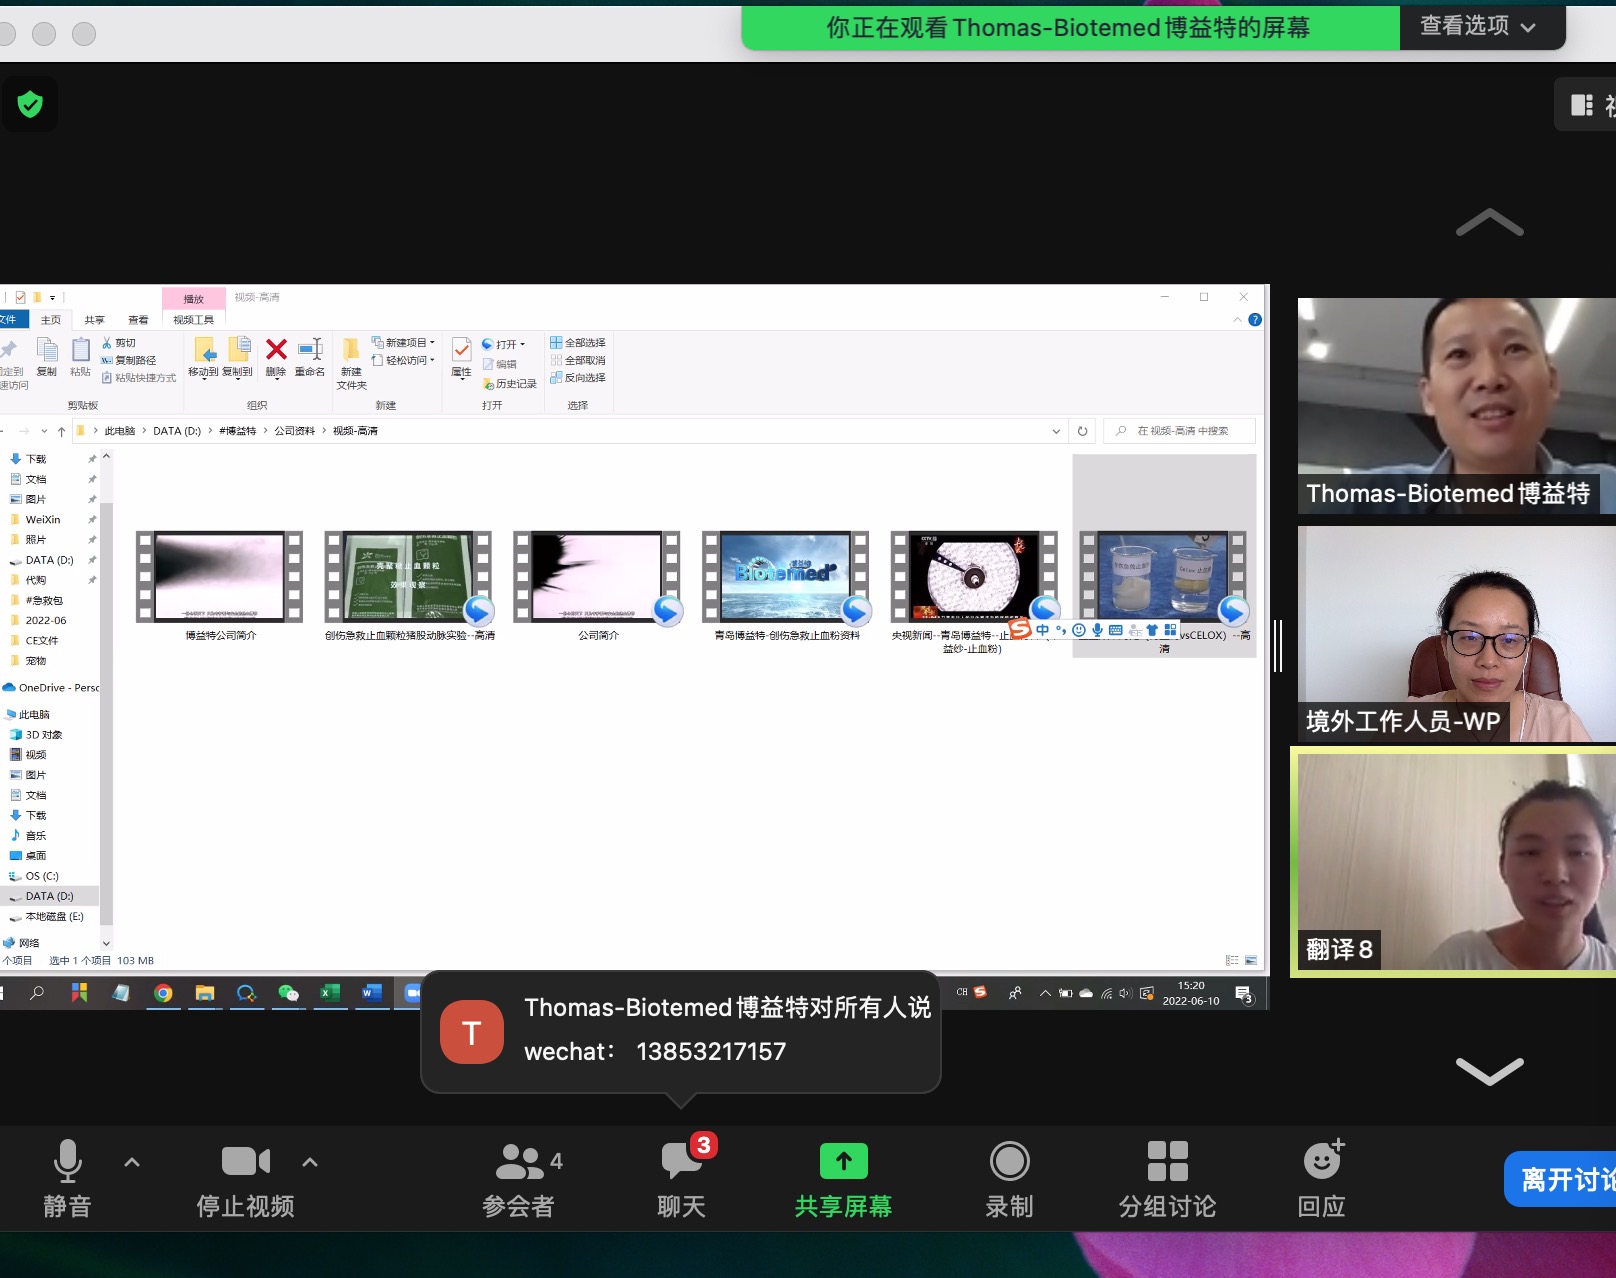Select the 创伤急救止血颗粒猪股动脉实验 video file
Image resolution: width=1616 pixels, height=1278 pixels.
pos(409,586)
